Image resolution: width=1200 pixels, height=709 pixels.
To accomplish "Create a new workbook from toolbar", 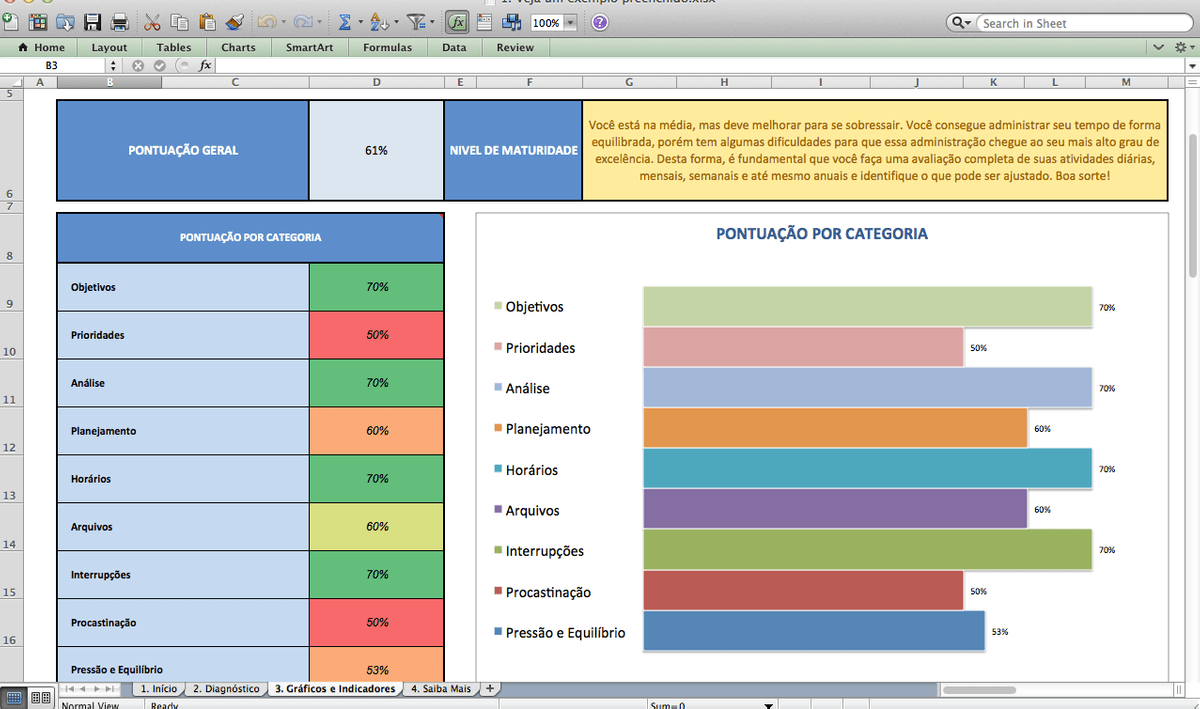I will (x=8, y=21).
